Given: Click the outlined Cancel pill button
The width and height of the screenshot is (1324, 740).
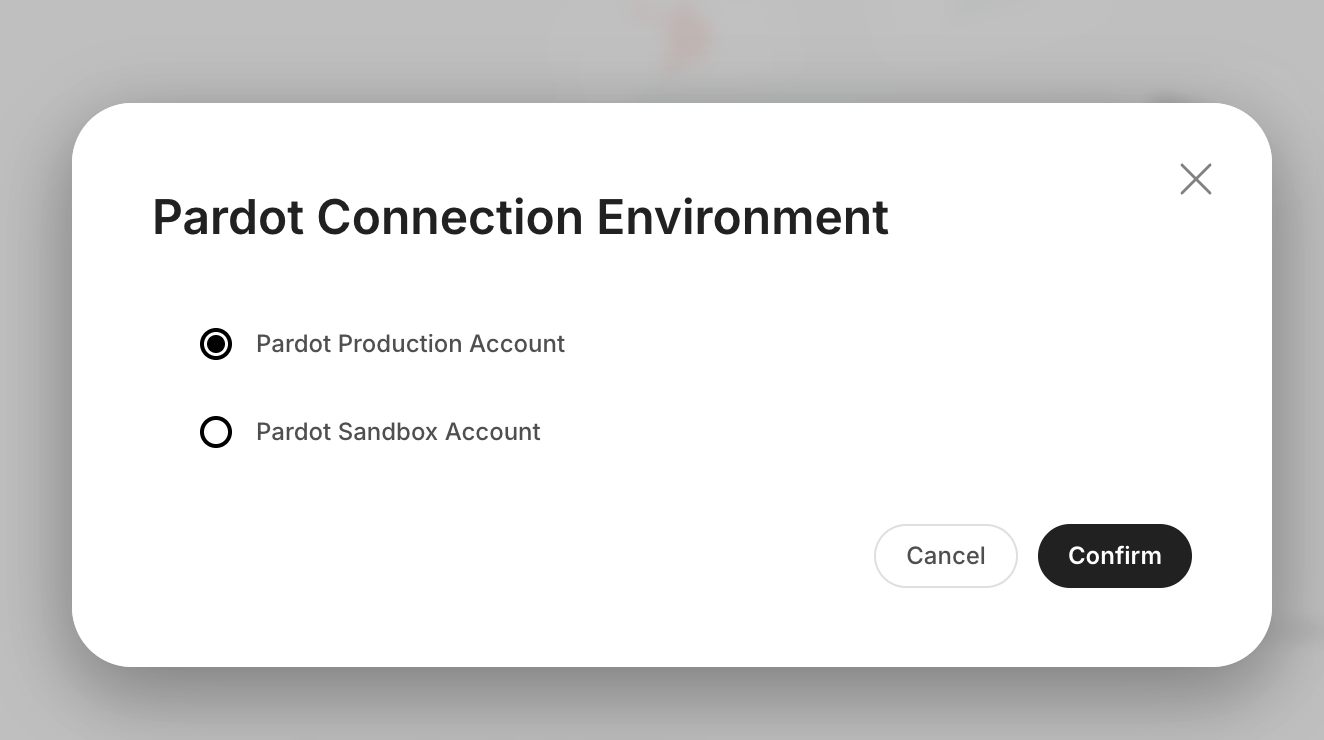Looking at the screenshot, I should point(945,556).
